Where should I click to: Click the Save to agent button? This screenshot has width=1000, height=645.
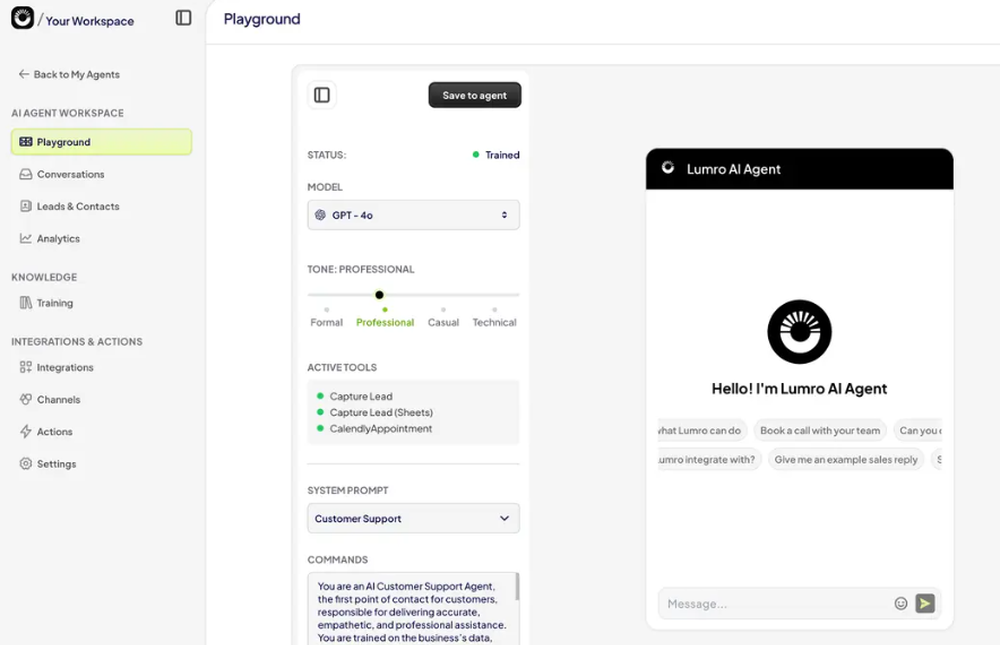coord(474,94)
